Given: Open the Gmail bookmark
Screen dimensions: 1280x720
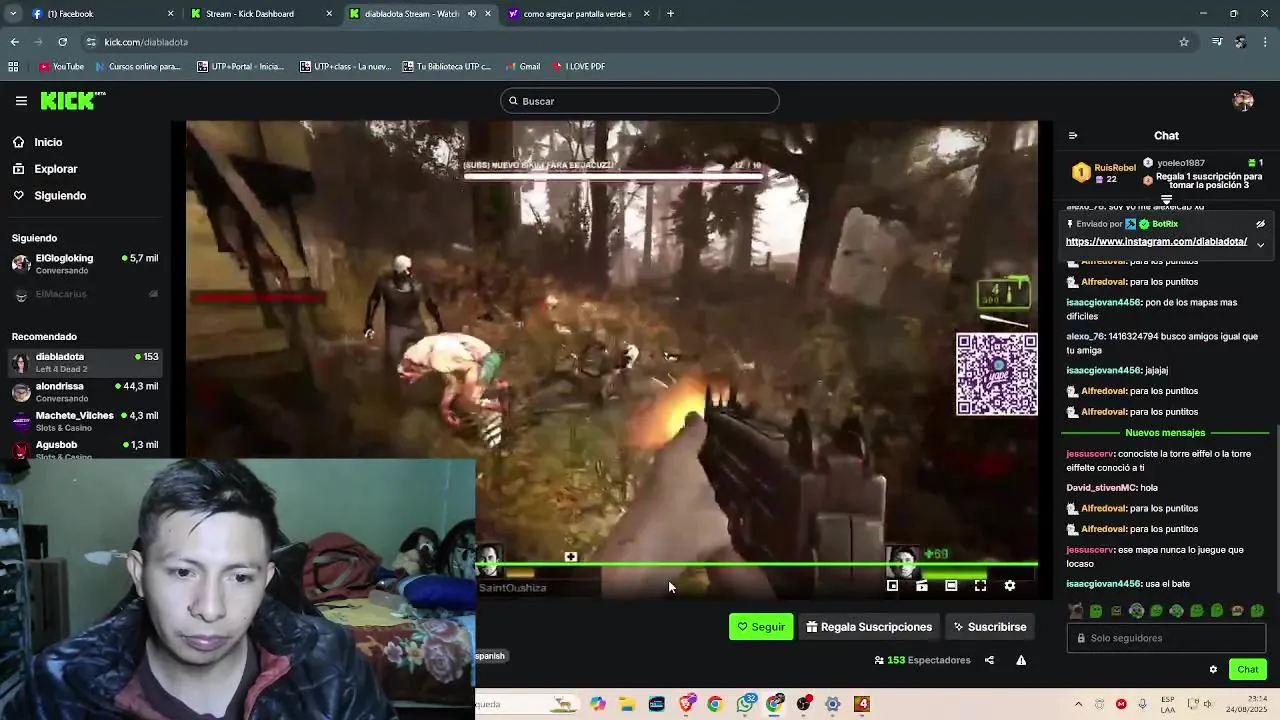Looking at the screenshot, I should pos(523,67).
